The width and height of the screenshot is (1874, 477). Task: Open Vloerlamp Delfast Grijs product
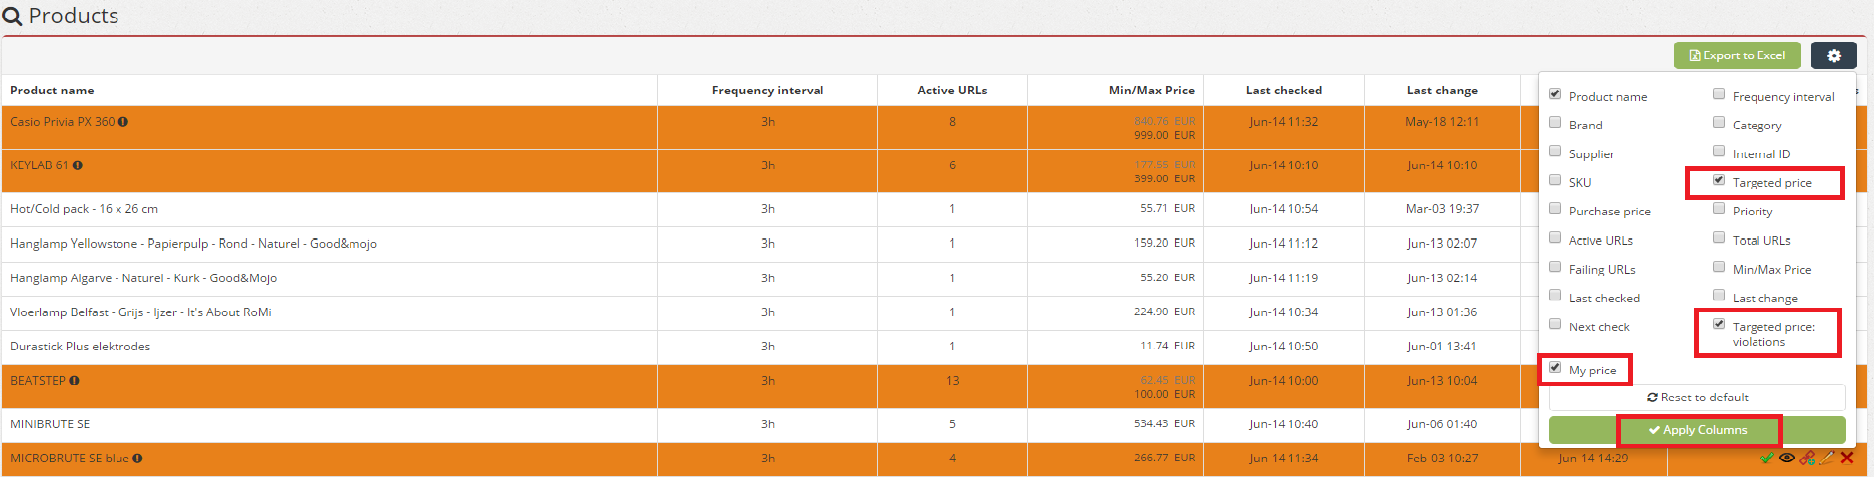(140, 312)
